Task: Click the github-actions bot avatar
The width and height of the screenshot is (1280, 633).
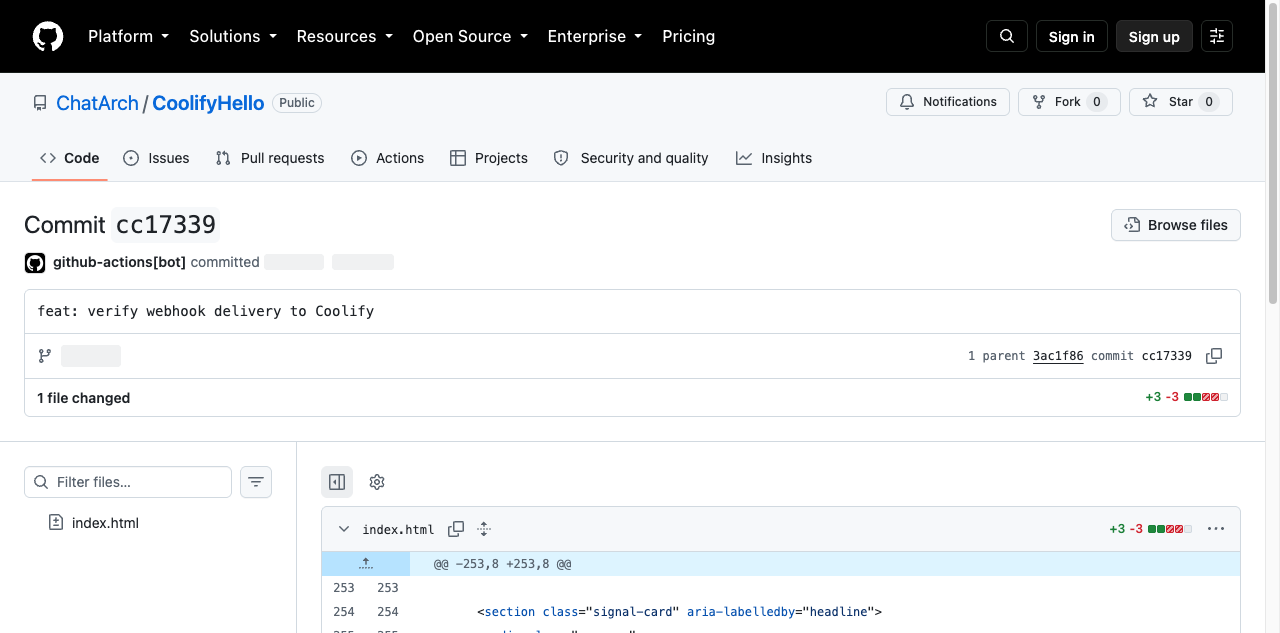Action: pos(35,263)
